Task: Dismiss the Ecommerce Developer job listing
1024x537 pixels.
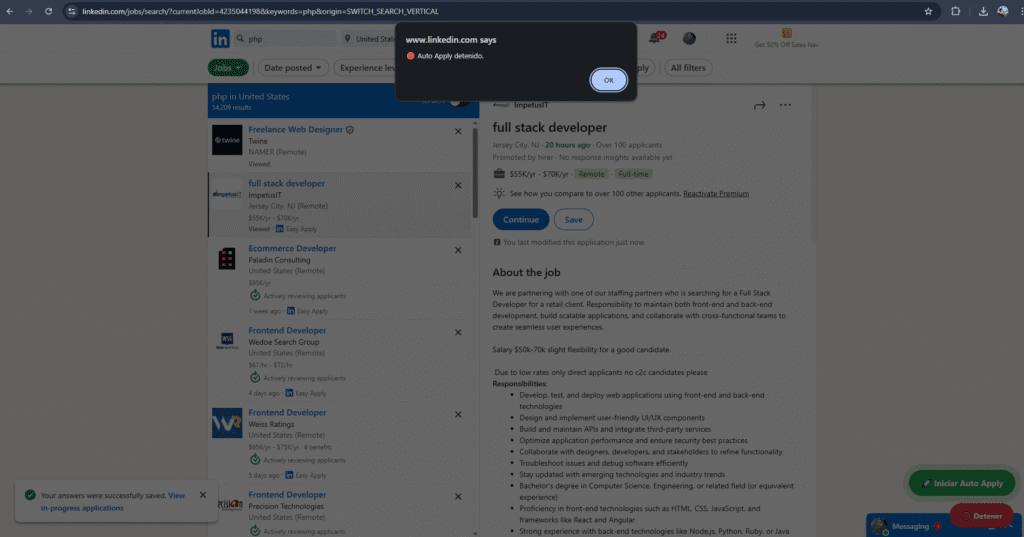Action: tap(458, 249)
